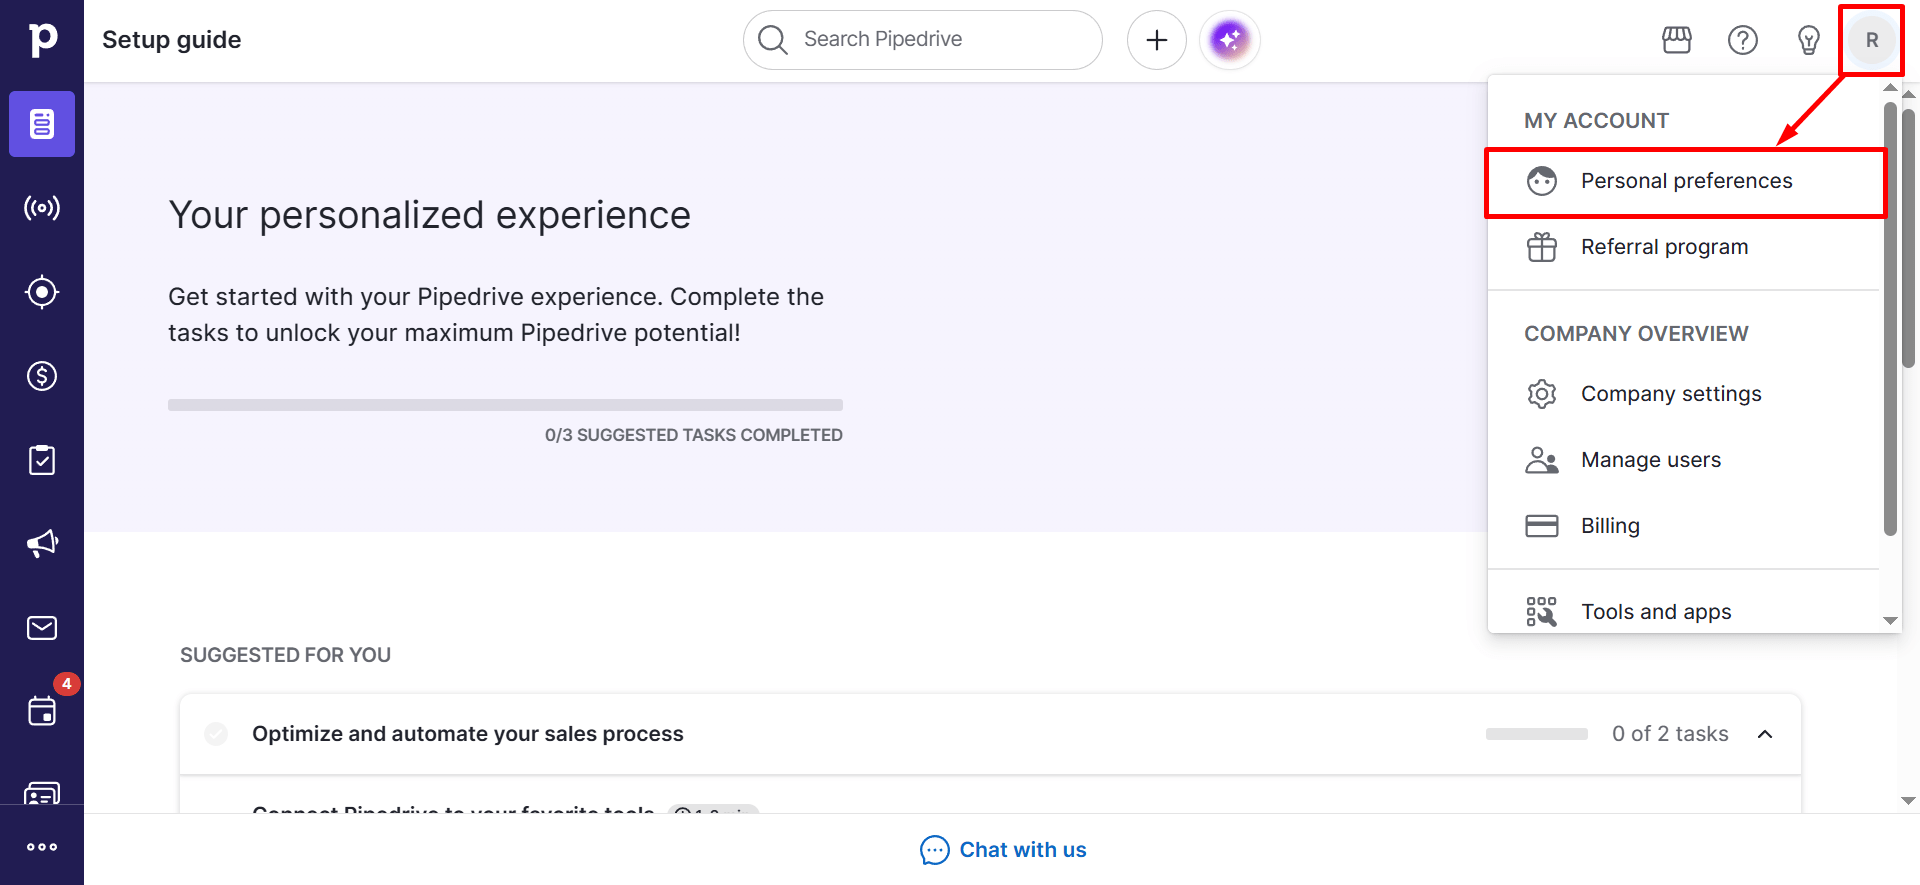
Task: Open Deals via the dollar sign icon
Action: pos(42,376)
